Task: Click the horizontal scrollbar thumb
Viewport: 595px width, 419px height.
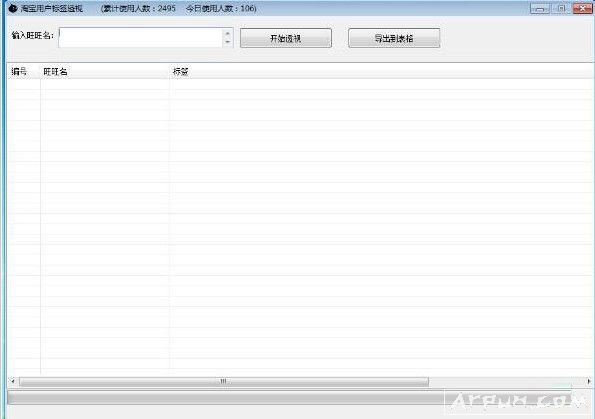Action: click(x=224, y=381)
